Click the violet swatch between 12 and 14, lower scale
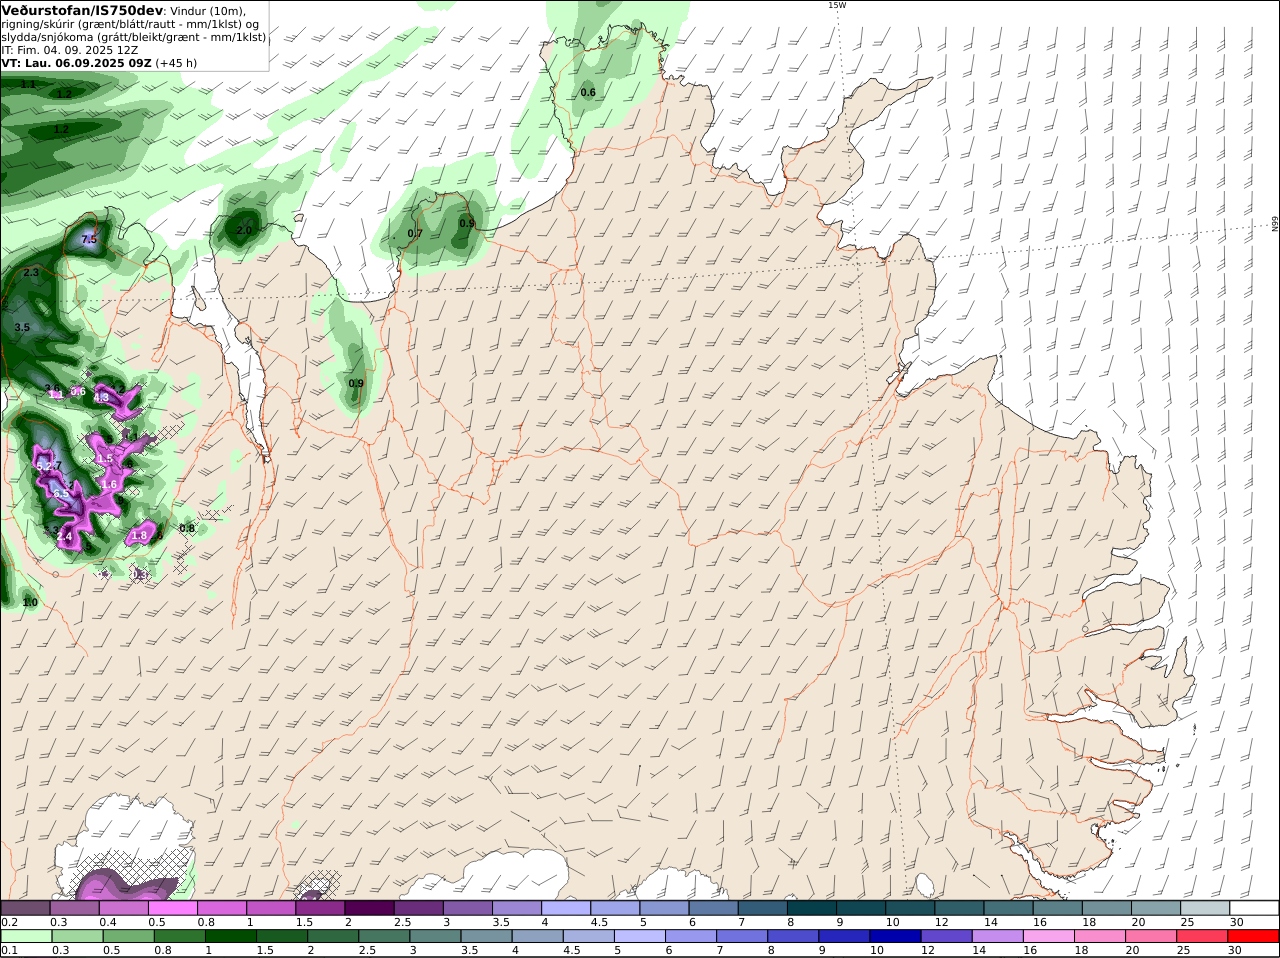Image resolution: width=1280 pixels, height=958 pixels. pyautogui.click(x=946, y=936)
